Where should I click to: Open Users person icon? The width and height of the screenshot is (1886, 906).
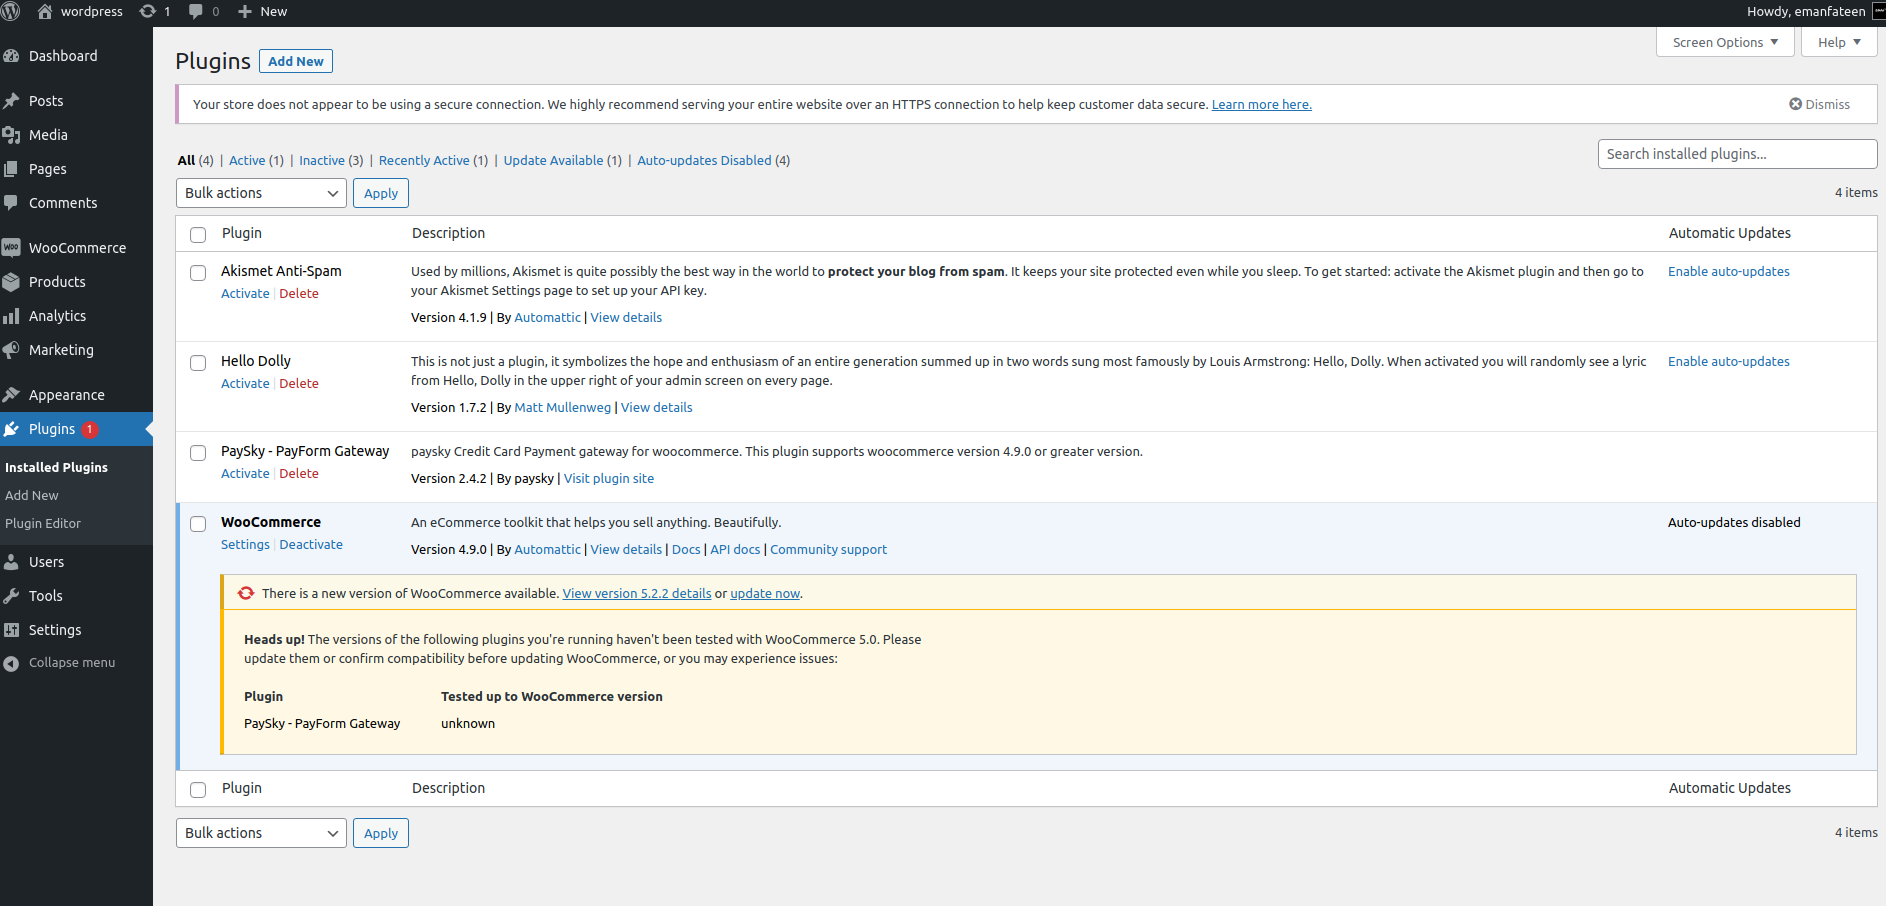coord(12,562)
